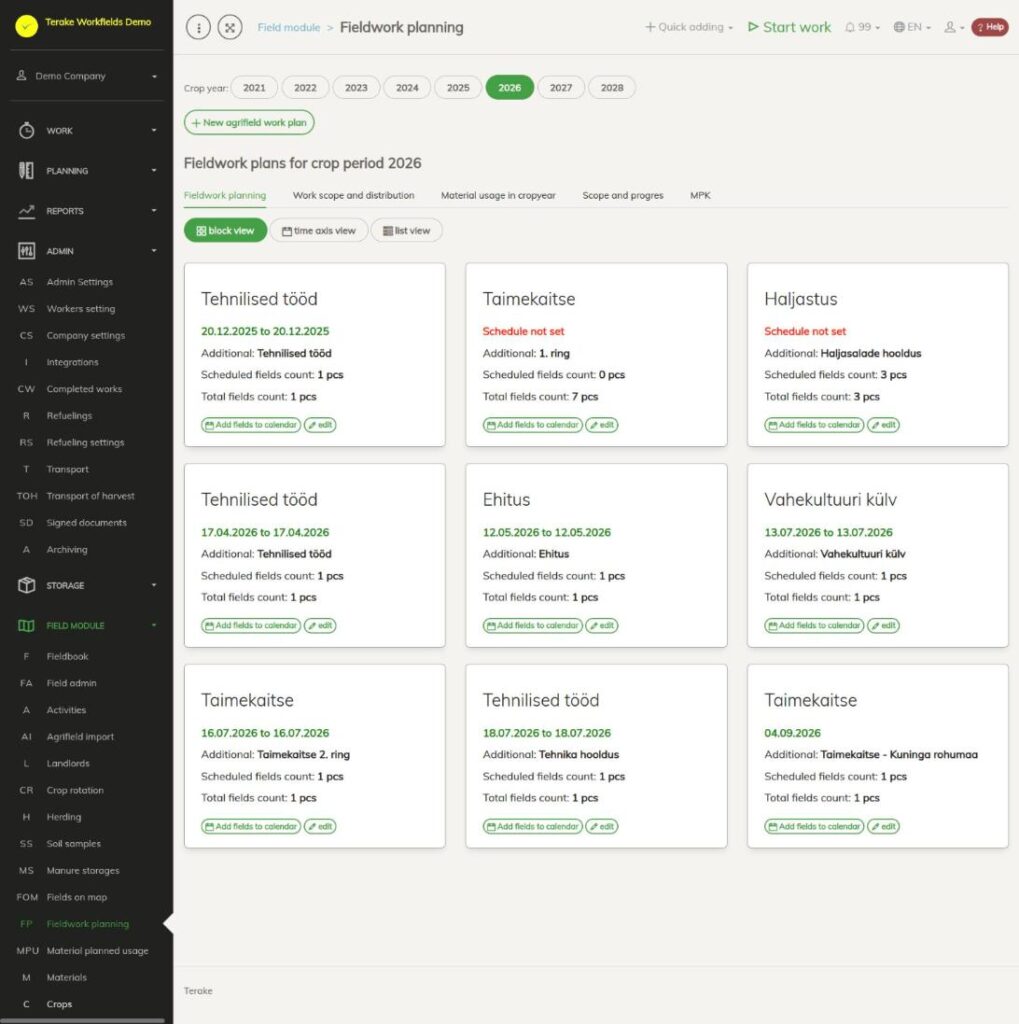Collapse the FIELD MODULE sidebar section

click(x=87, y=626)
